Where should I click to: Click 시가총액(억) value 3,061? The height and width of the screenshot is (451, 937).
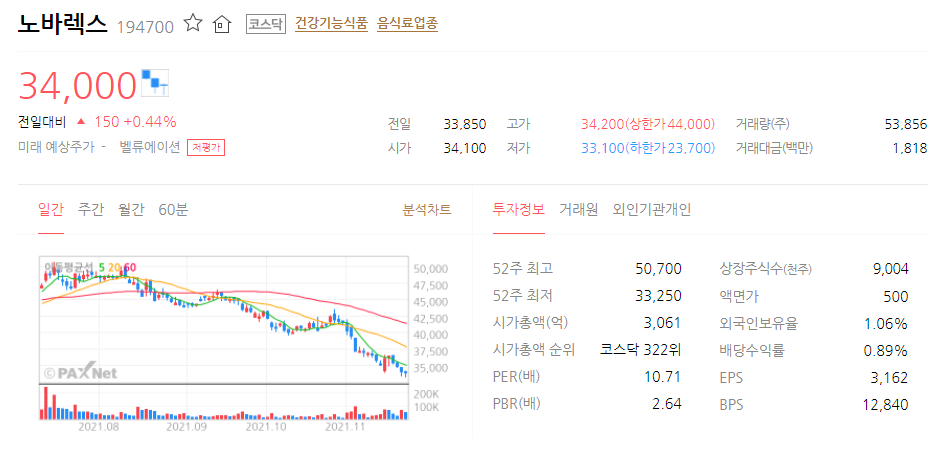click(x=665, y=324)
